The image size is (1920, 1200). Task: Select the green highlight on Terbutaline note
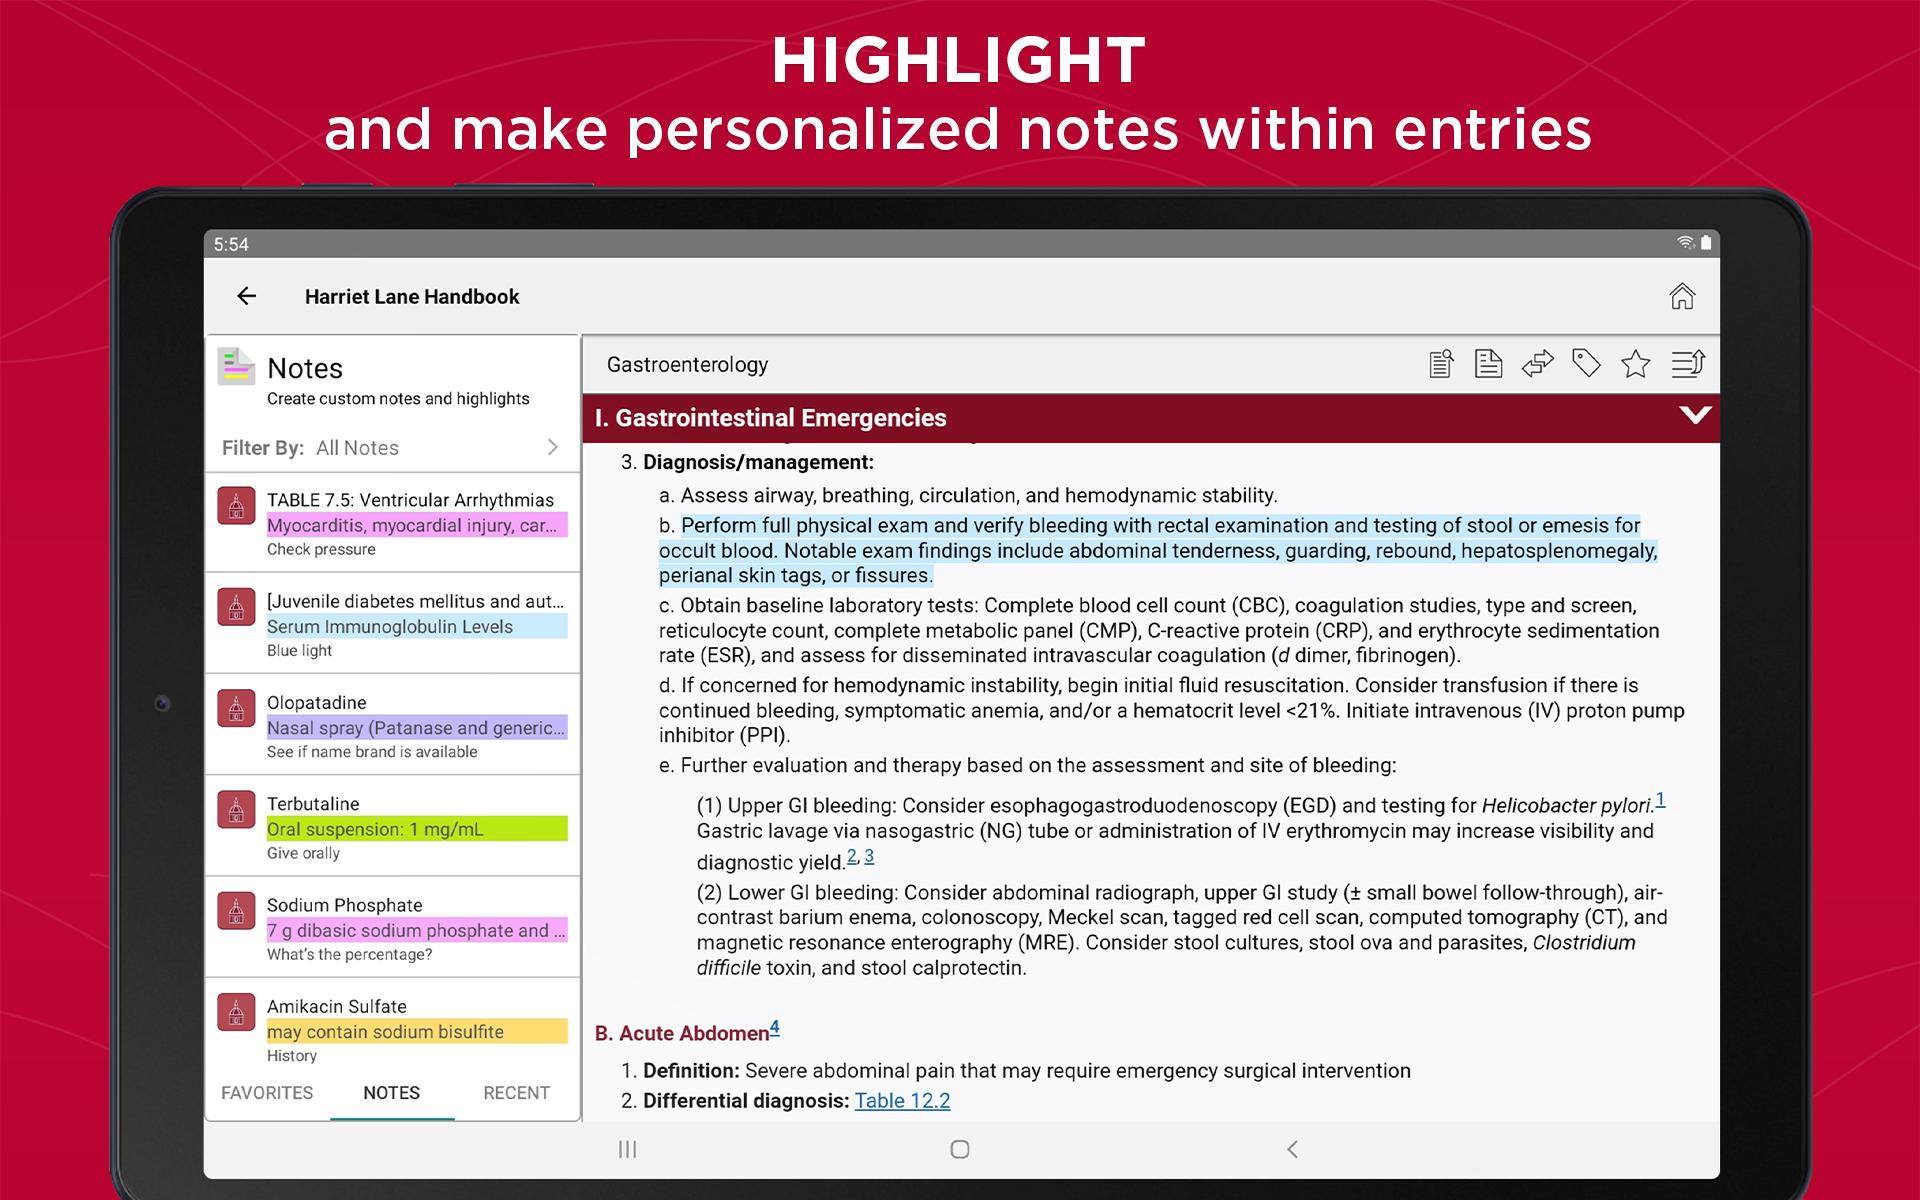point(416,829)
